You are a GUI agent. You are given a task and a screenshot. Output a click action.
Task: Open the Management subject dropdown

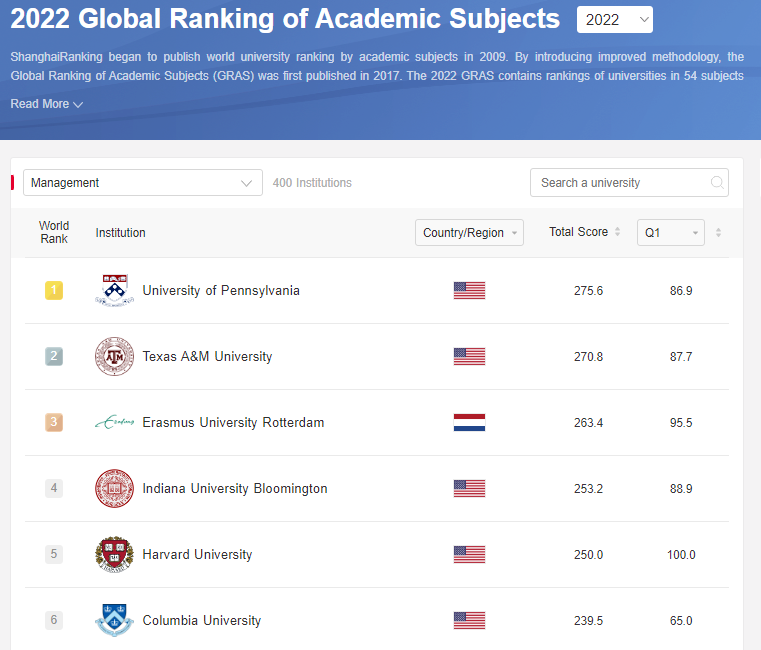tap(143, 183)
